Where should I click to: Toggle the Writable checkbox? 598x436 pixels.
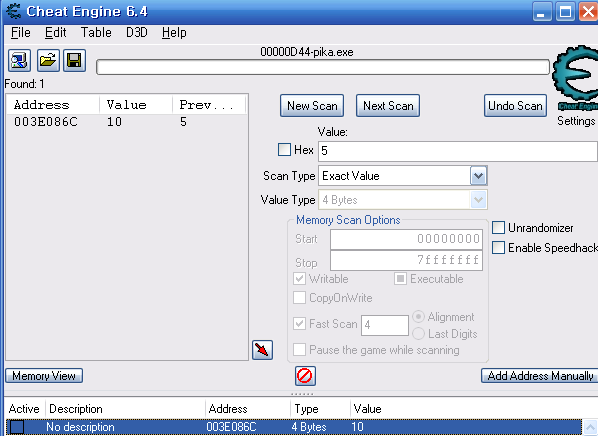click(299, 279)
